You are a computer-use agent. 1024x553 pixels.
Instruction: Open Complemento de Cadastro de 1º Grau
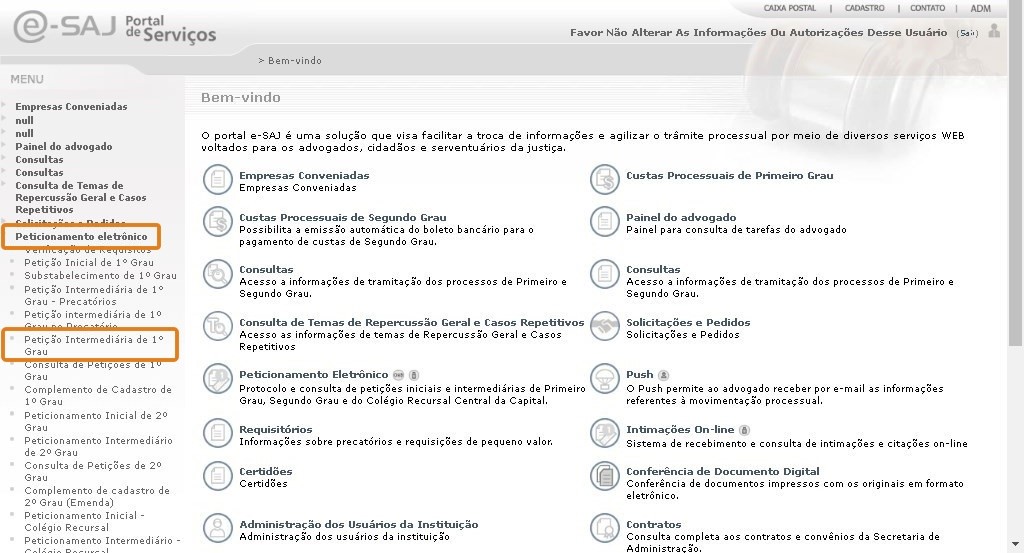coord(98,396)
